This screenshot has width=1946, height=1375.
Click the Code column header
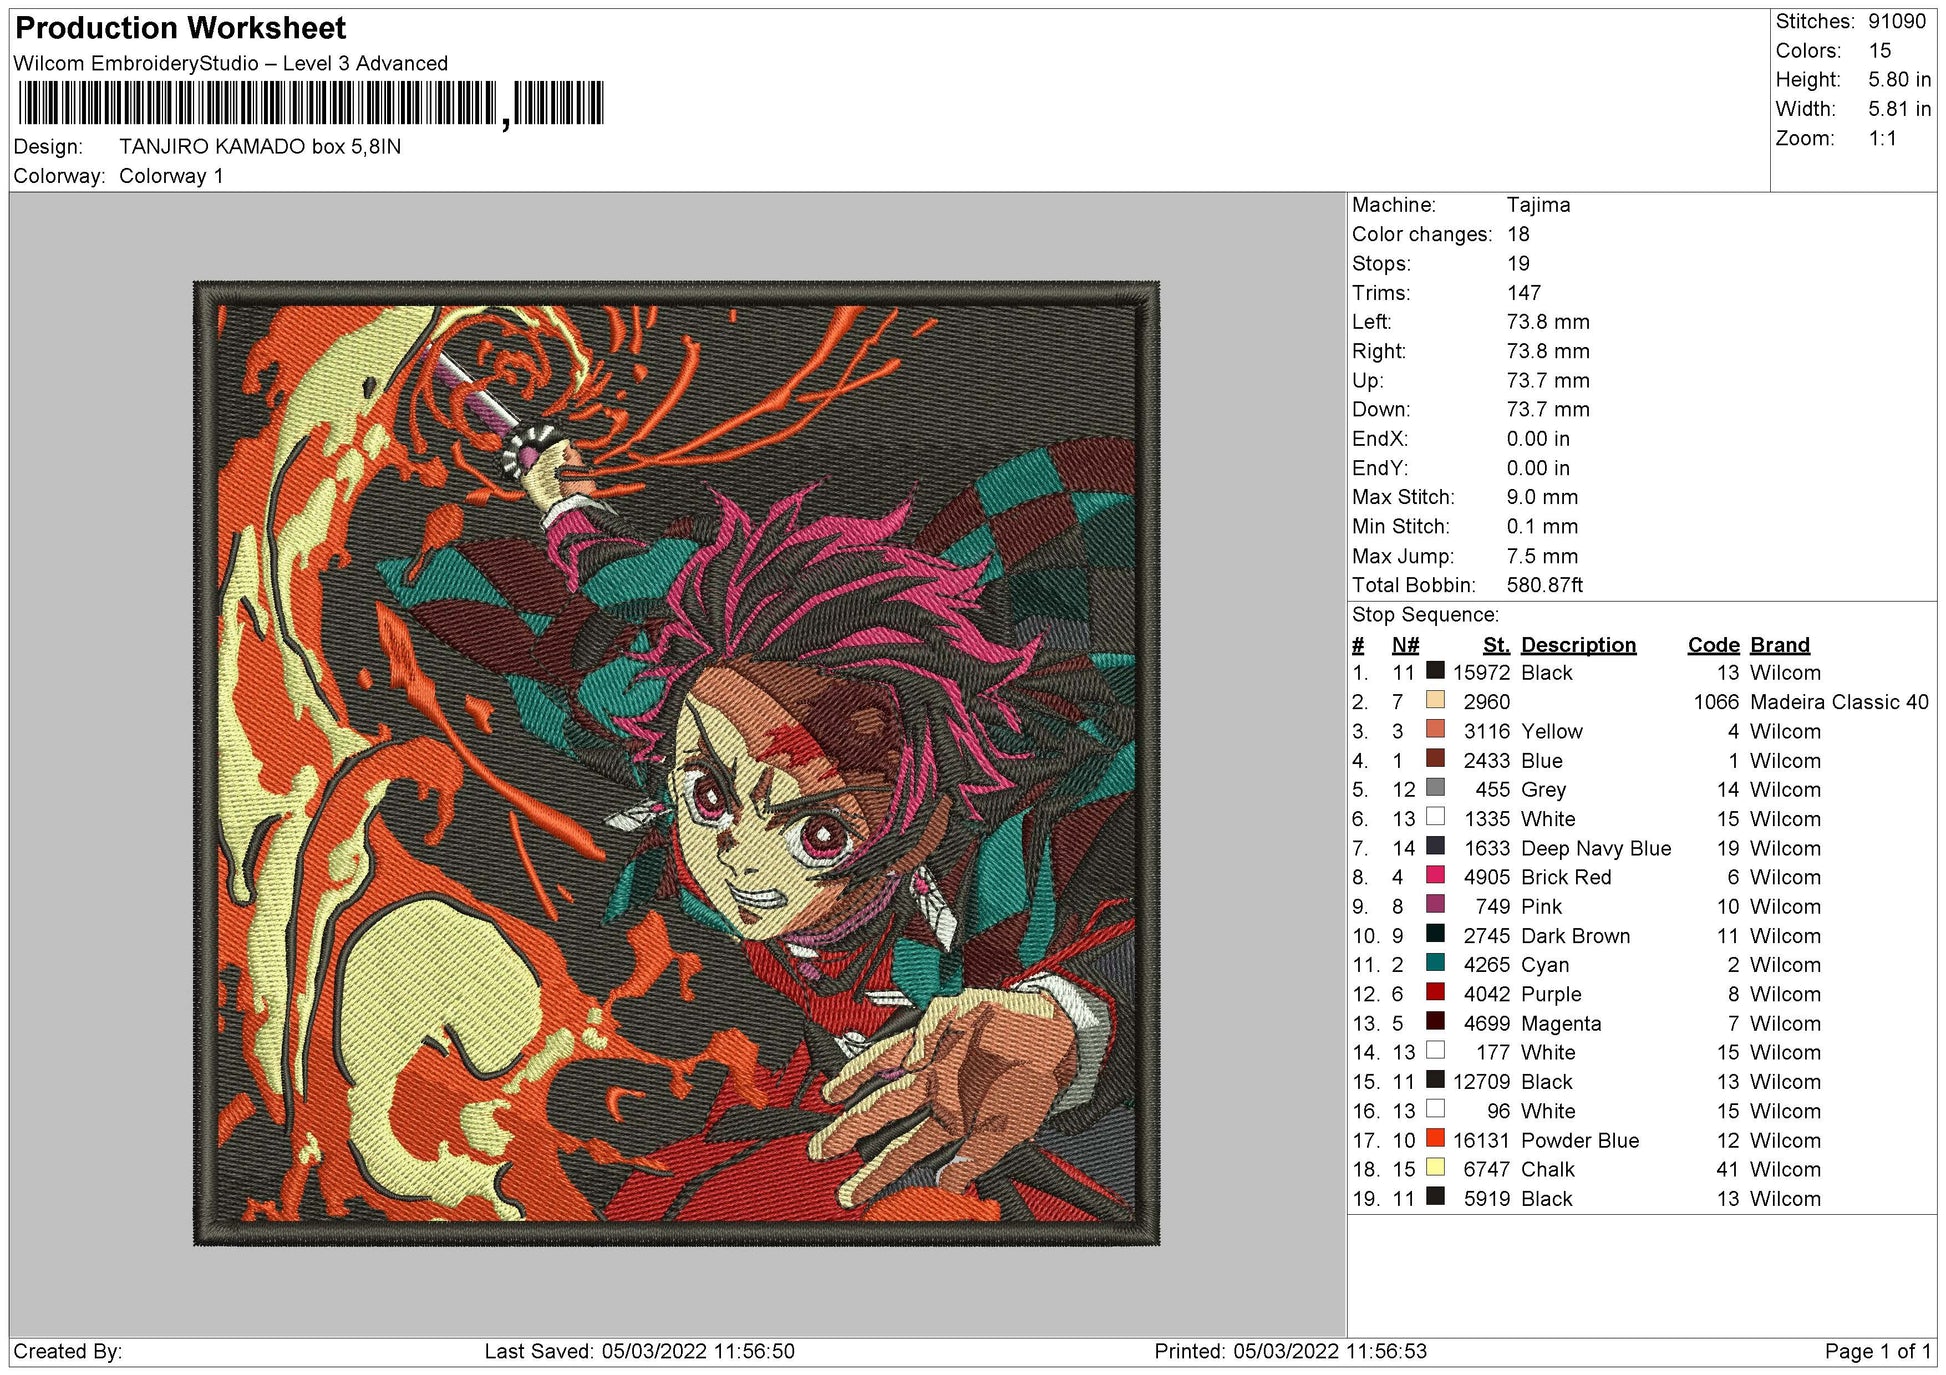[x=1713, y=645]
